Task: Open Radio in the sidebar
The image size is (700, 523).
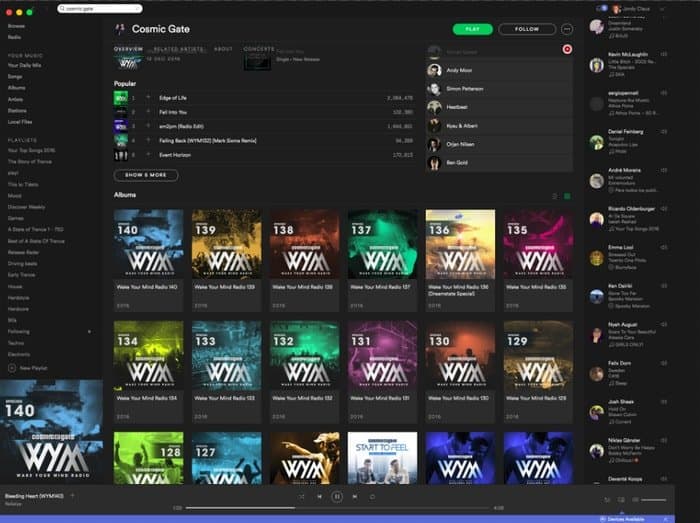Action: [14, 37]
